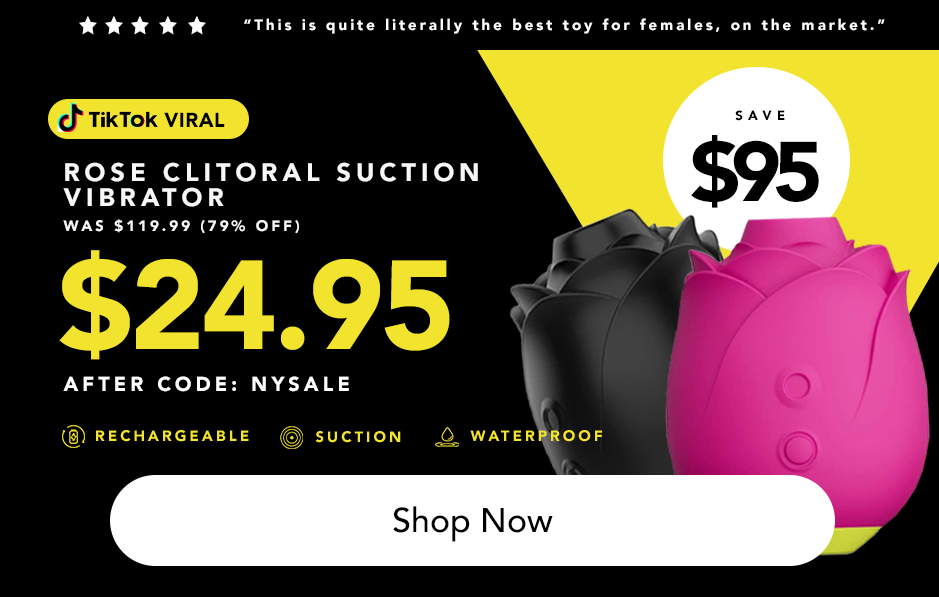939x597 pixels.
Task: Select the TikTok VIRAL yellow badge
Action: (148, 119)
